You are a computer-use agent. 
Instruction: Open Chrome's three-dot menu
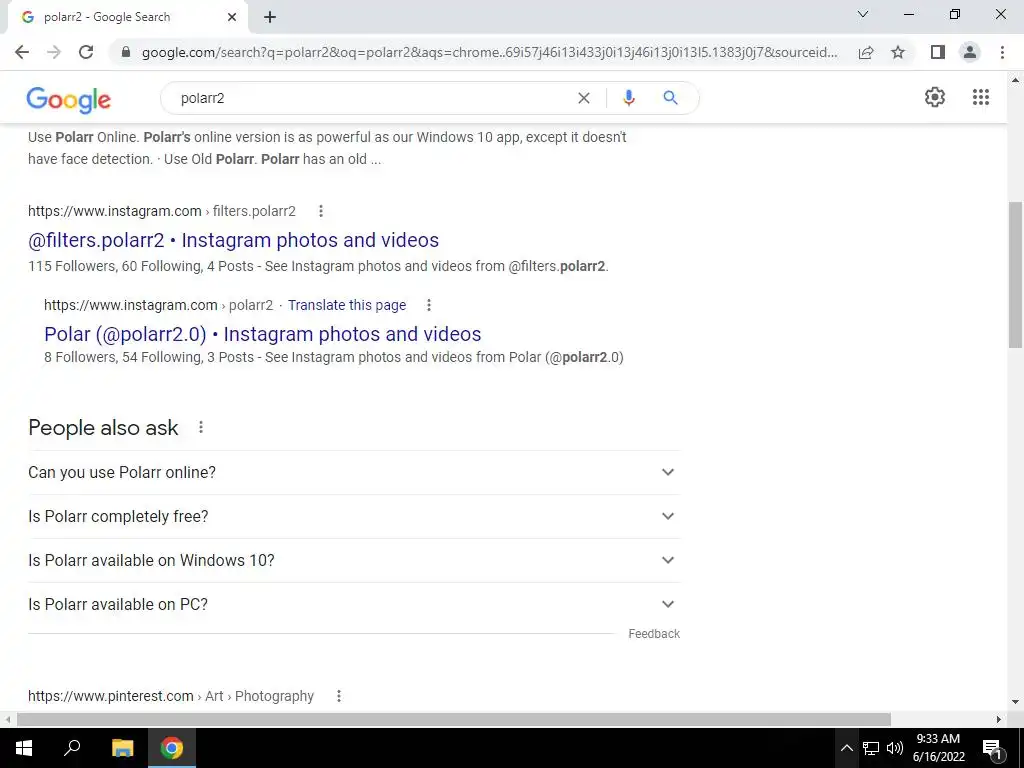pyautogui.click(x=1002, y=52)
